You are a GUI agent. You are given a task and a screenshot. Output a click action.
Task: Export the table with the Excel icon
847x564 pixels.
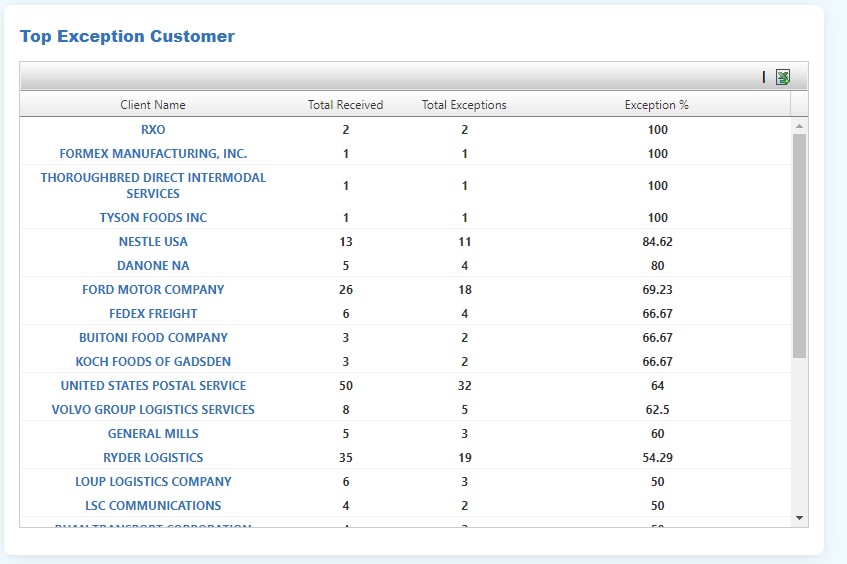click(x=783, y=77)
